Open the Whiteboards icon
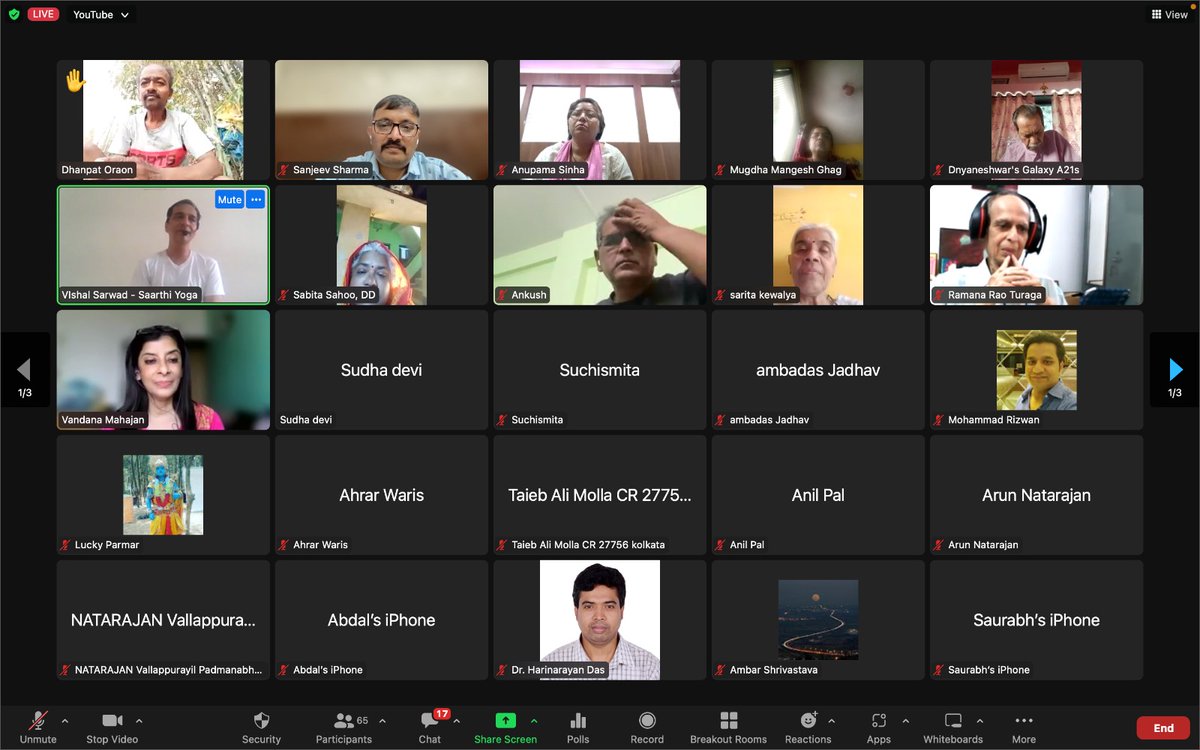 point(953,721)
